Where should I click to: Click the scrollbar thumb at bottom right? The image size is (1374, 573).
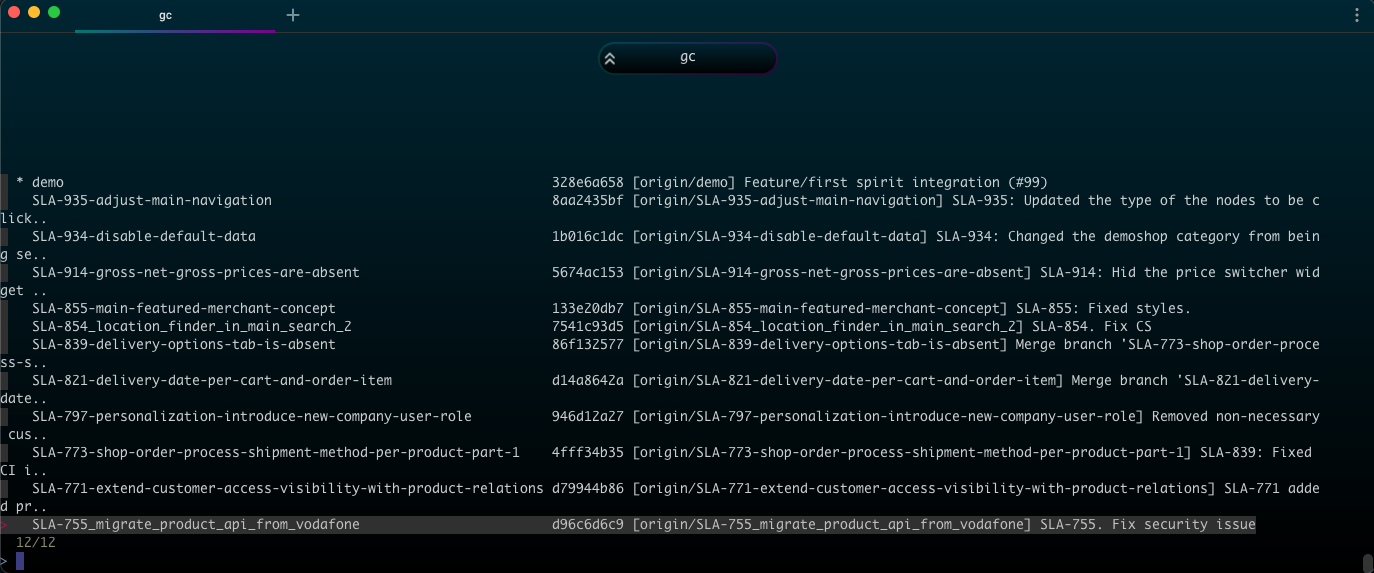pos(1368,563)
